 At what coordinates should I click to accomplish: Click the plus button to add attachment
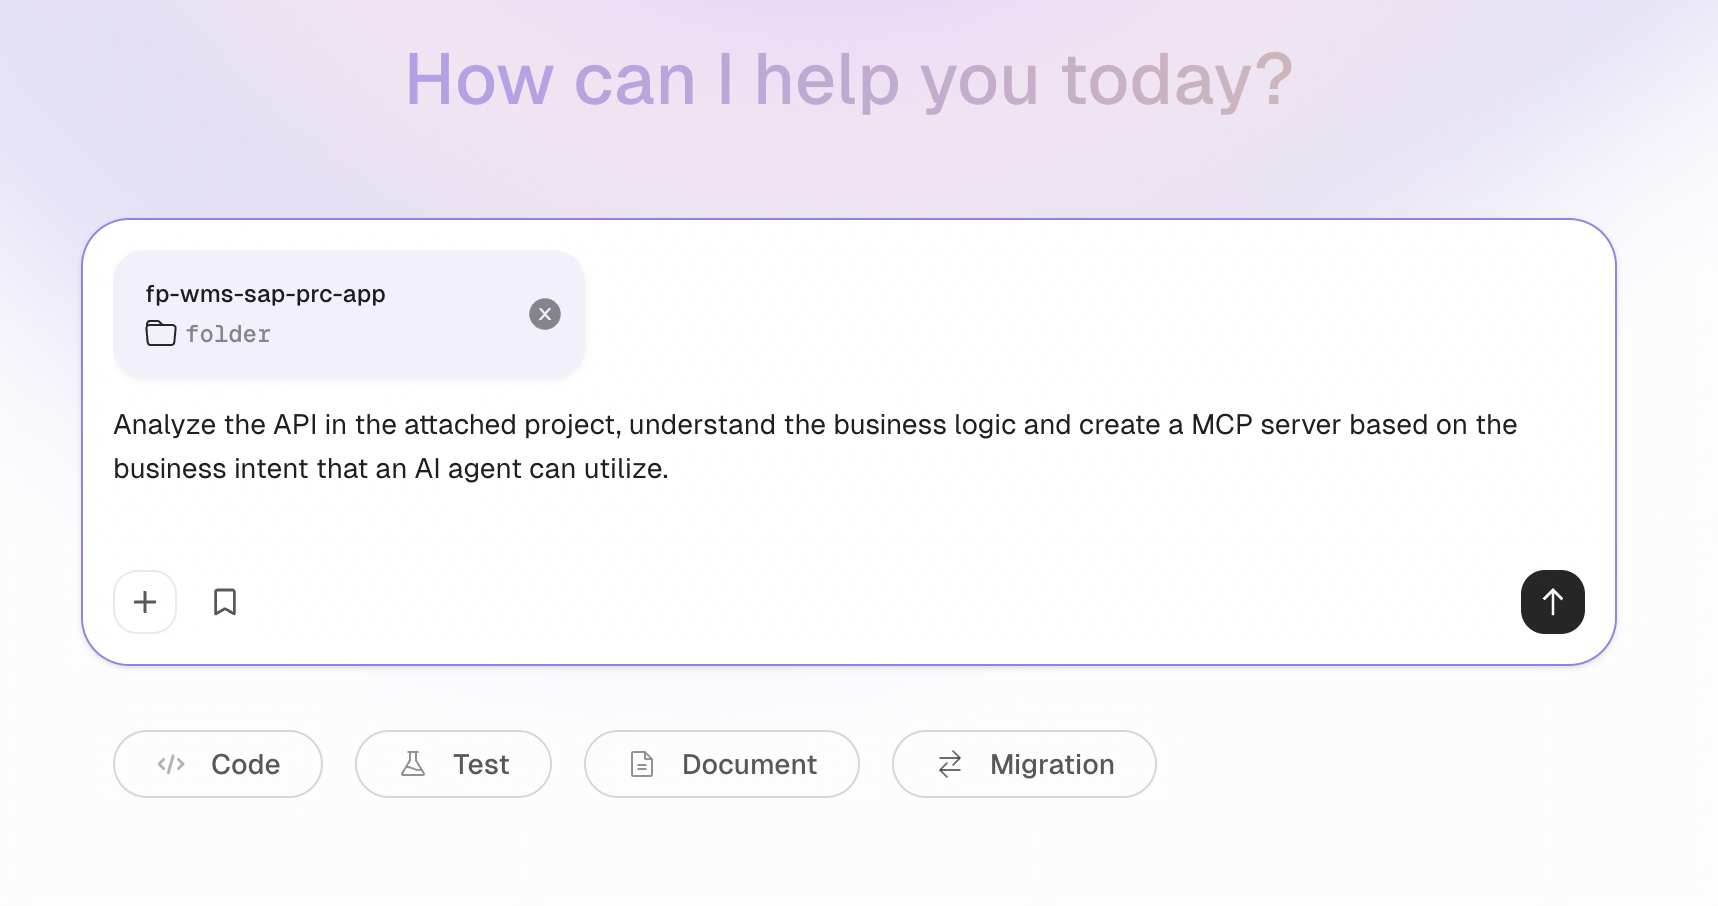(145, 602)
